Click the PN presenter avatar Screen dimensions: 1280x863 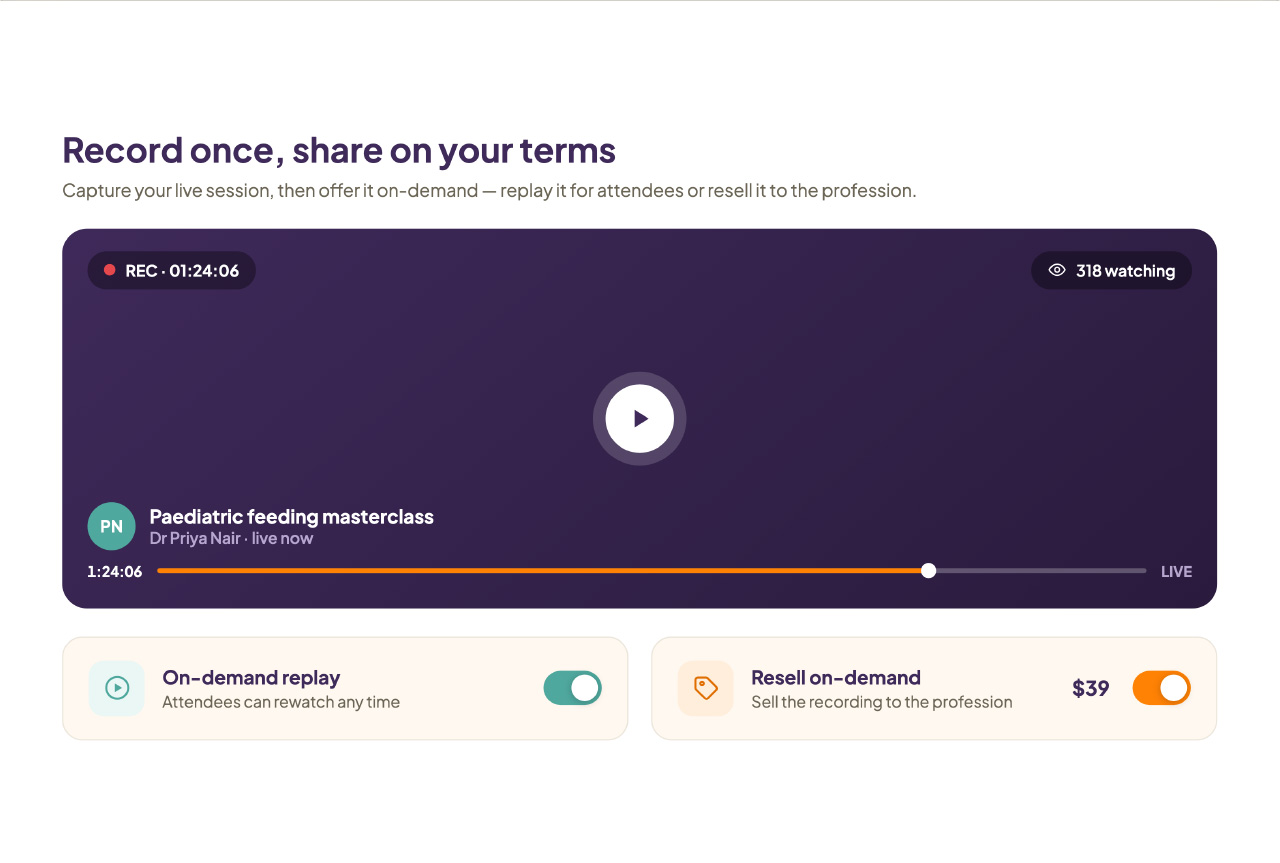(x=112, y=526)
